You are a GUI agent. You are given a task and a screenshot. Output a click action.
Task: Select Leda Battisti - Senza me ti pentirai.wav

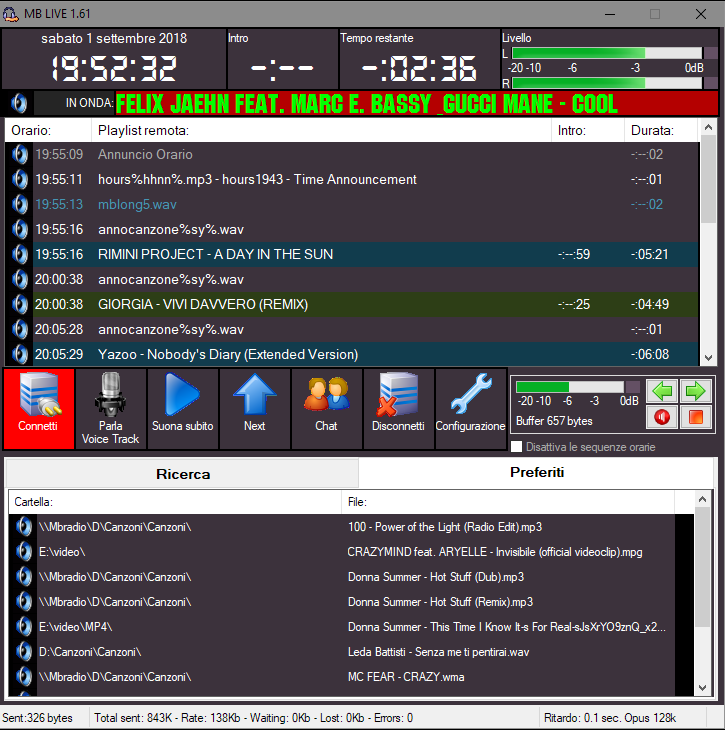tap(438, 652)
